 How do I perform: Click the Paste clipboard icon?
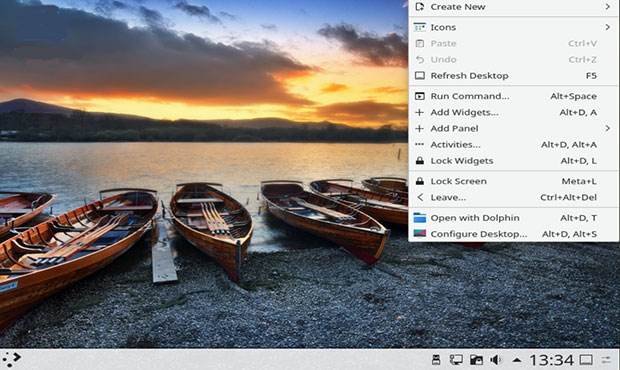click(420, 43)
